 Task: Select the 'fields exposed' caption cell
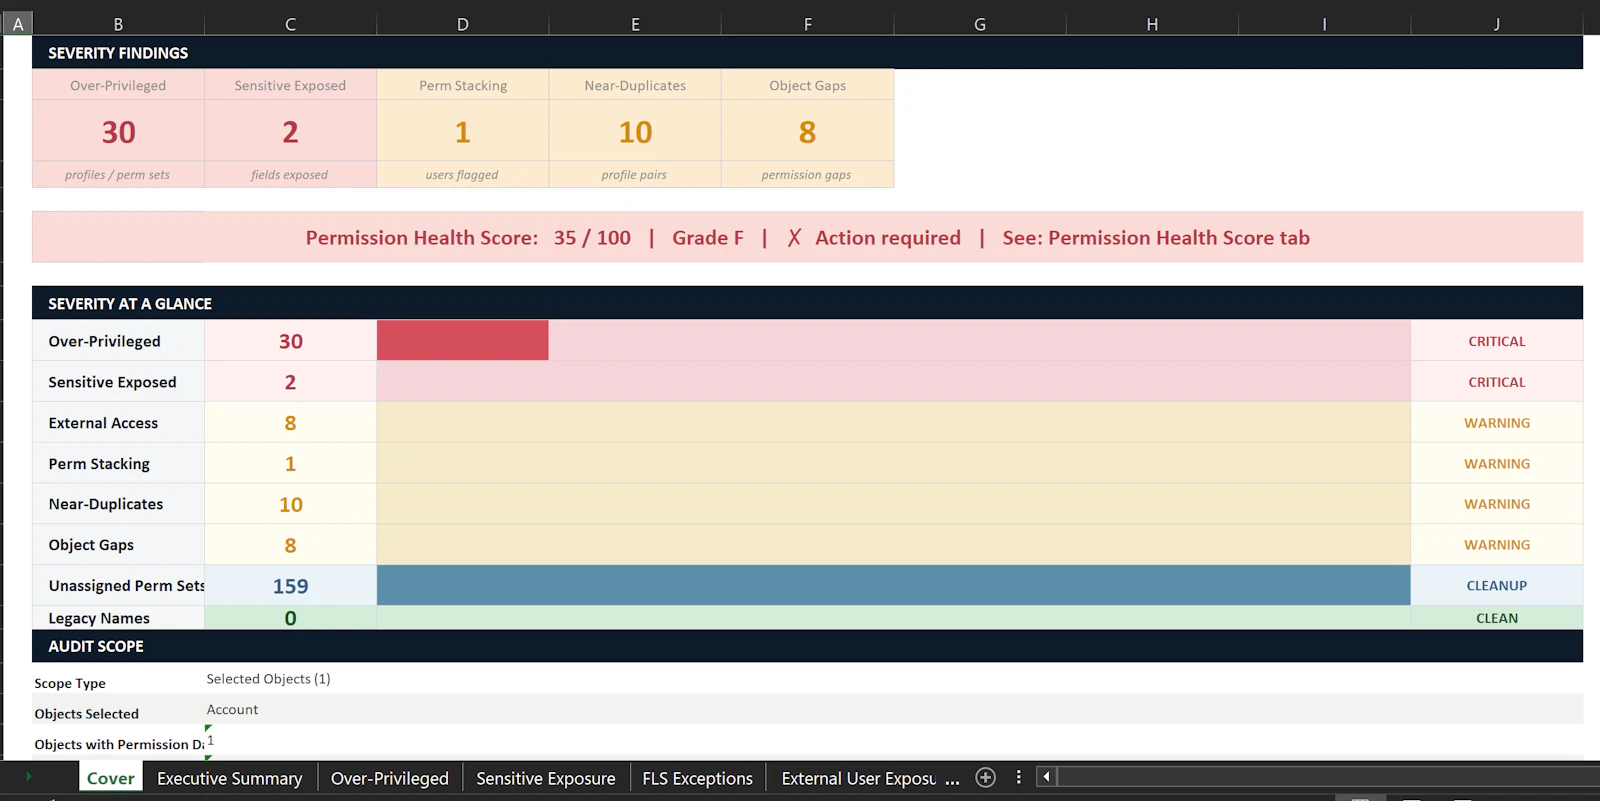coord(290,174)
